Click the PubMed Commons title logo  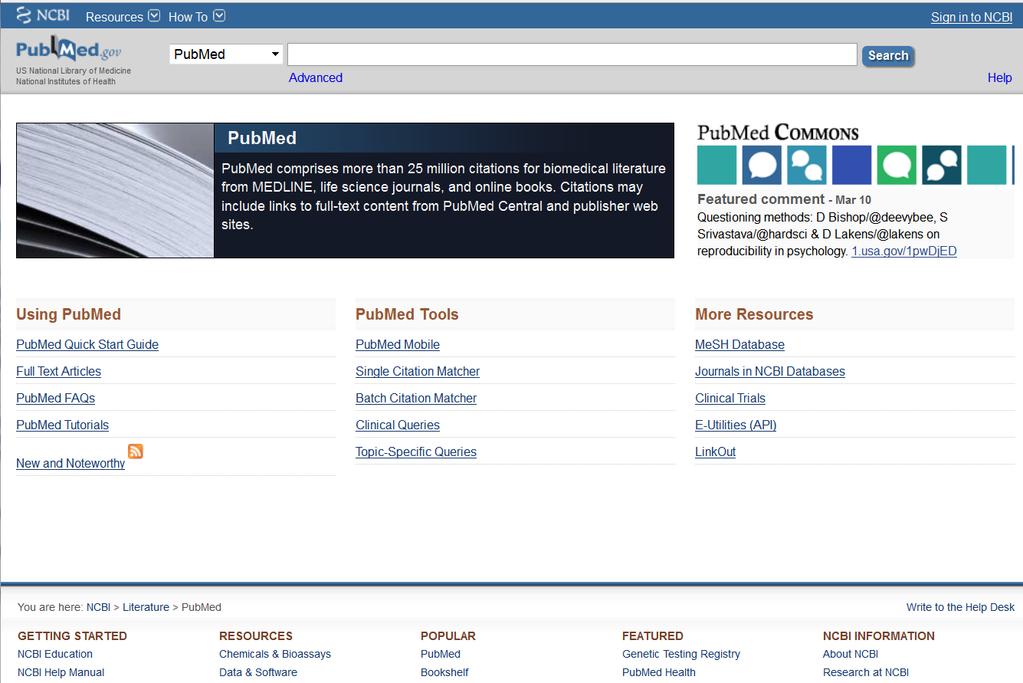(x=778, y=132)
